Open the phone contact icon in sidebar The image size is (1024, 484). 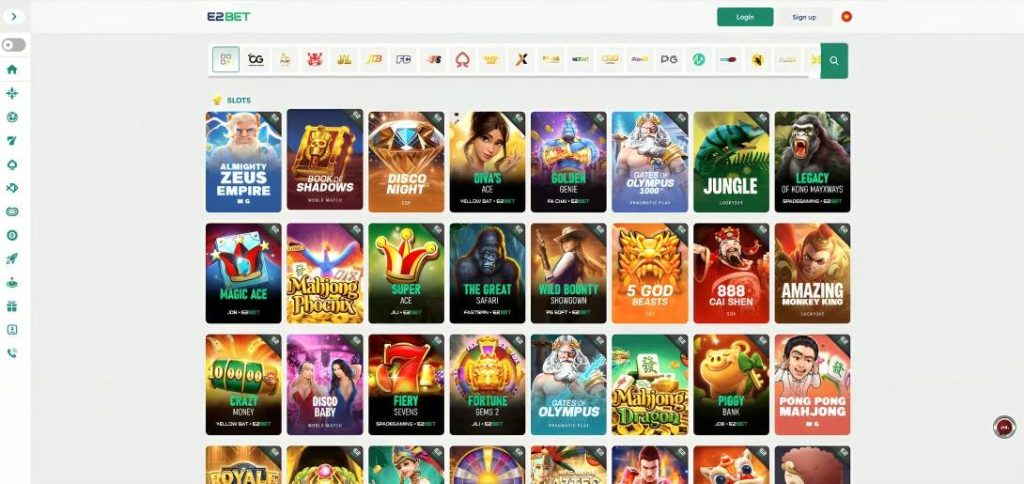click(12, 353)
